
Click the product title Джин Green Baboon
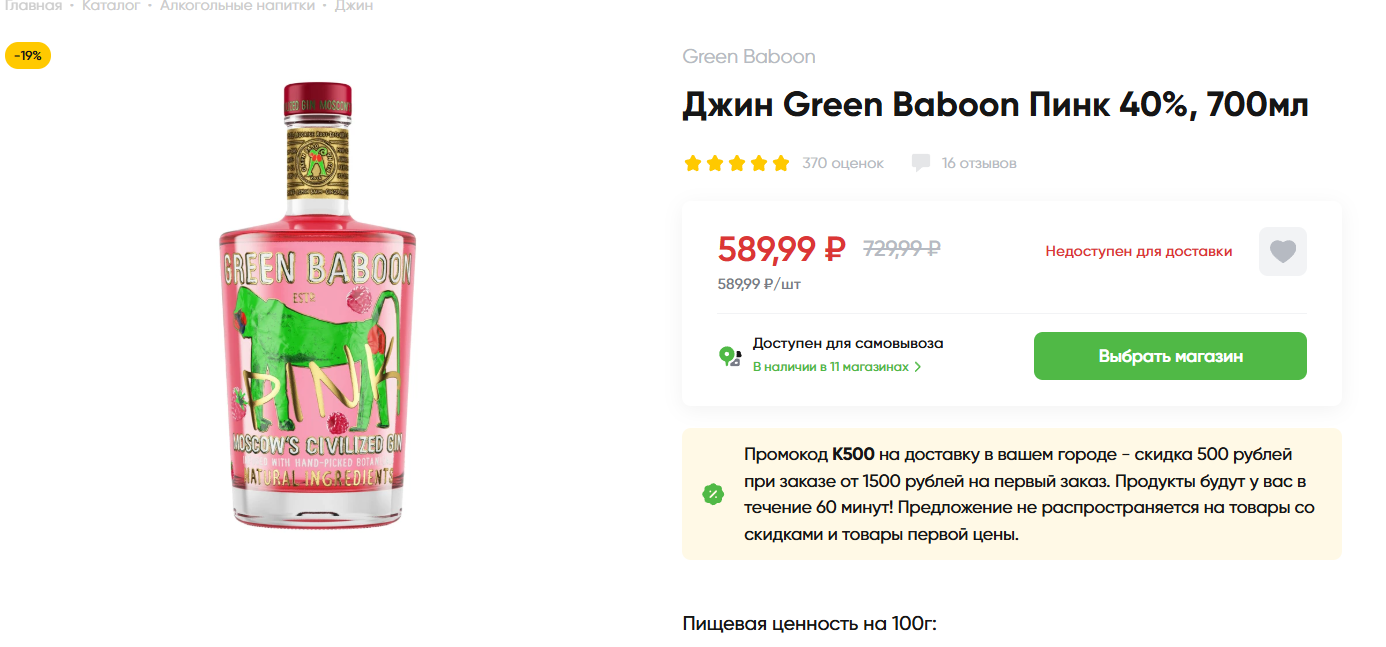pos(995,105)
